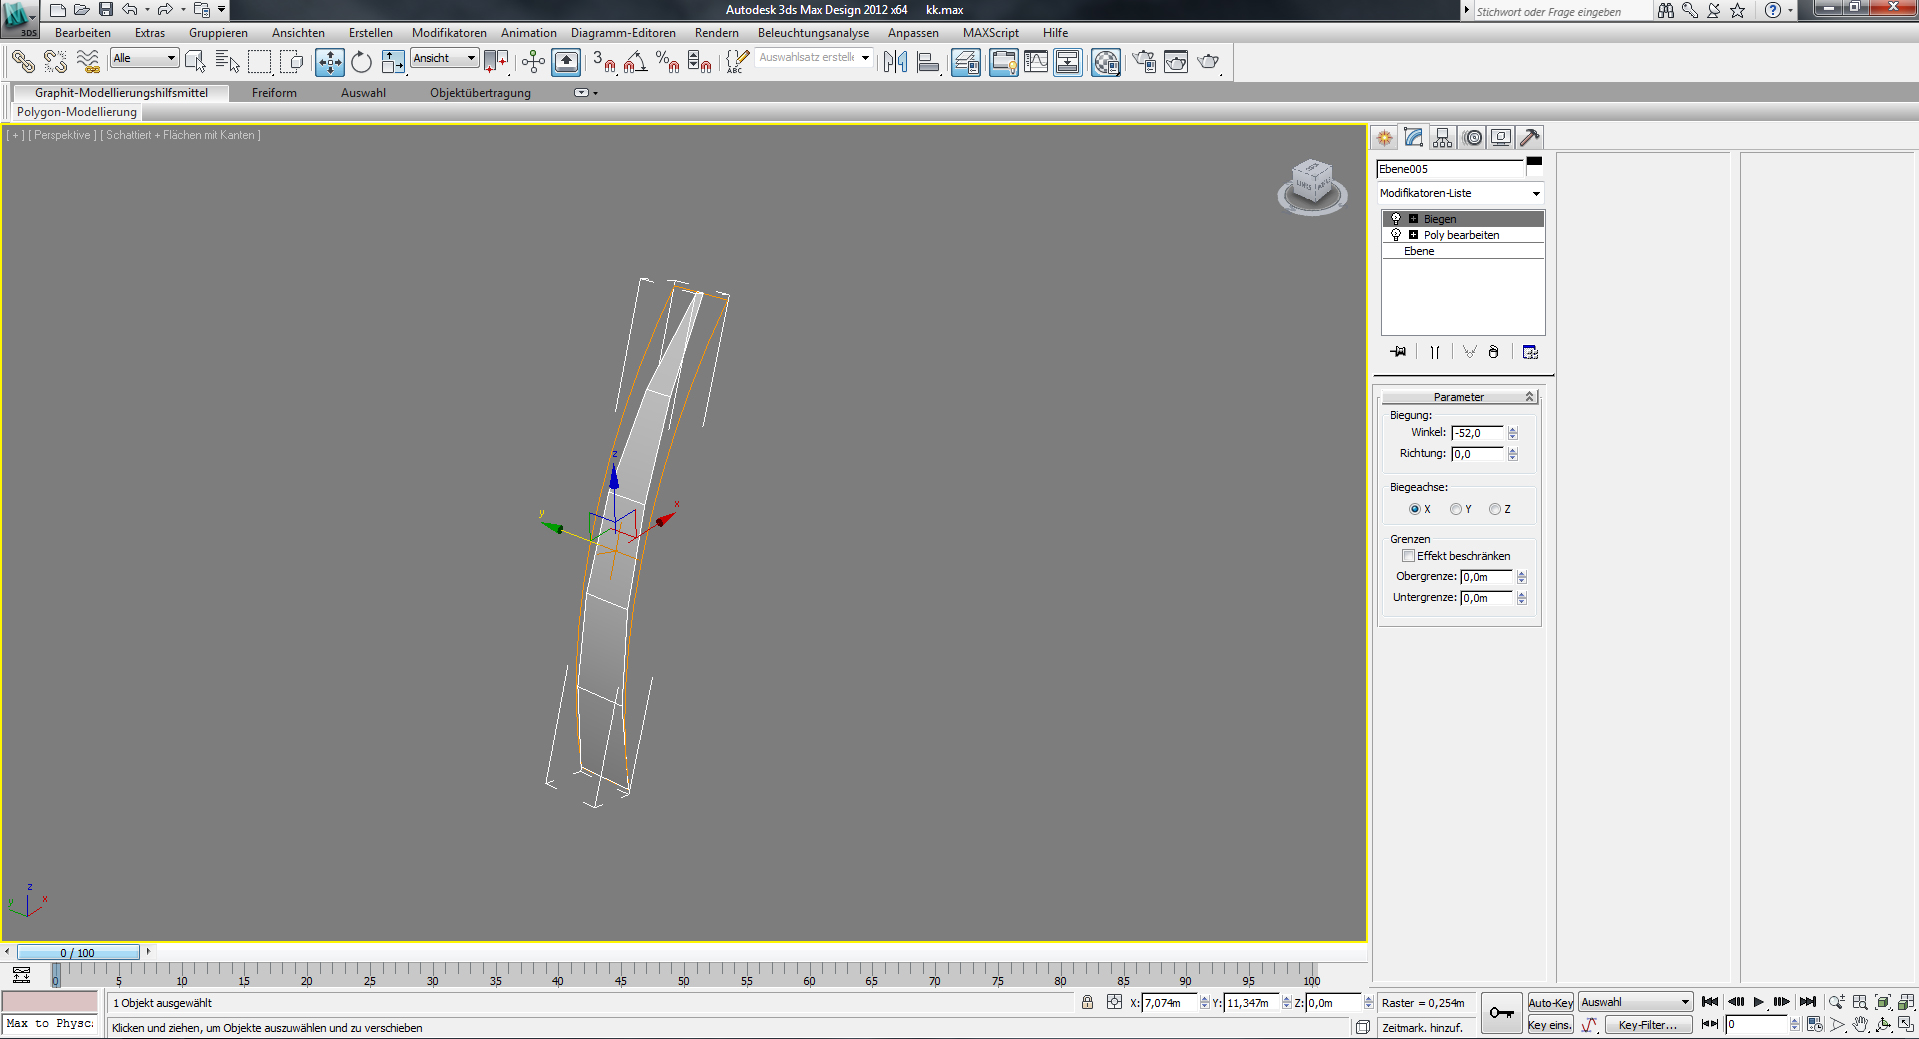Click the ViewCube in the viewport

click(1312, 187)
